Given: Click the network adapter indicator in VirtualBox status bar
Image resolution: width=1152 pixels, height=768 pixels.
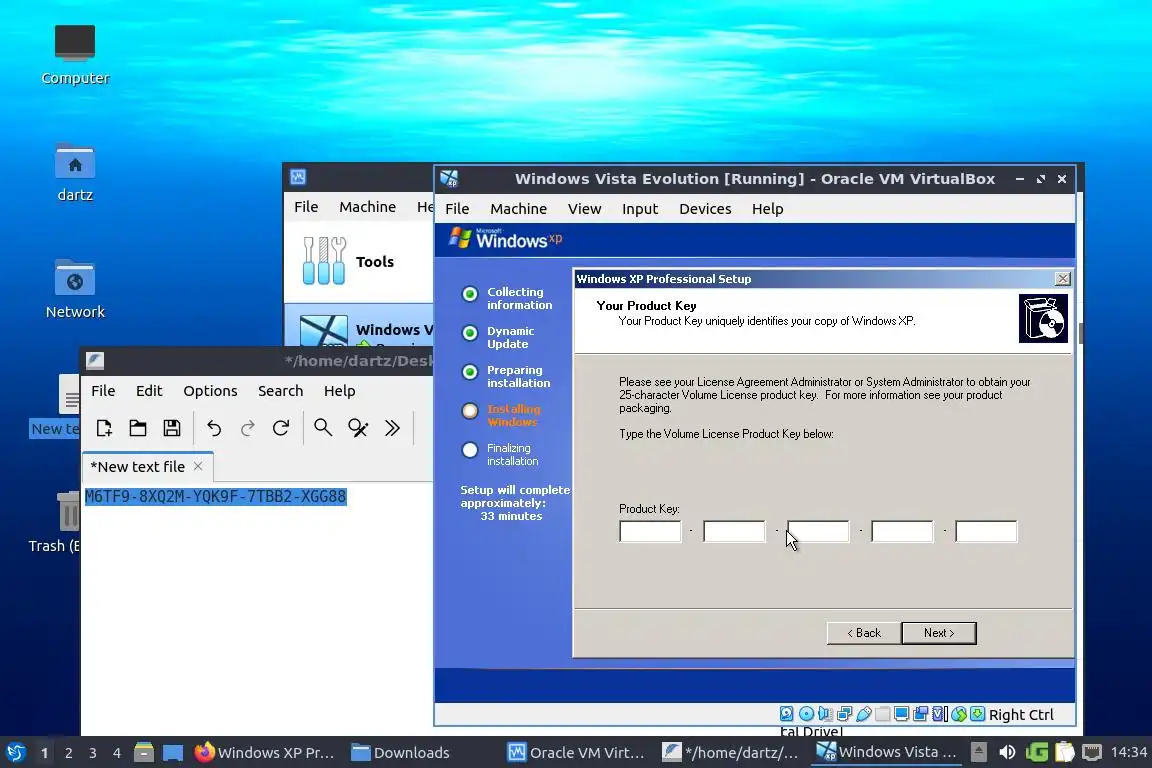Looking at the screenshot, I should 844,714.
